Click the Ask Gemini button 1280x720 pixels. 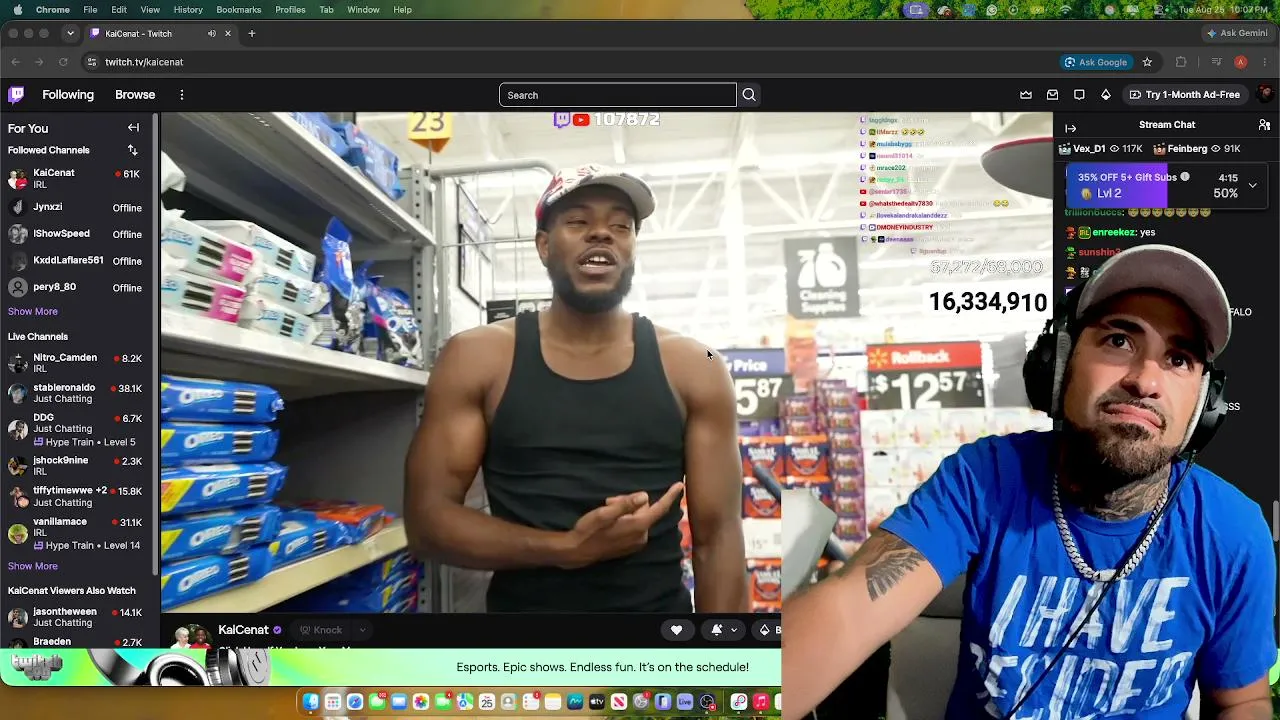pyautogui.click(x=1237, y=33)
